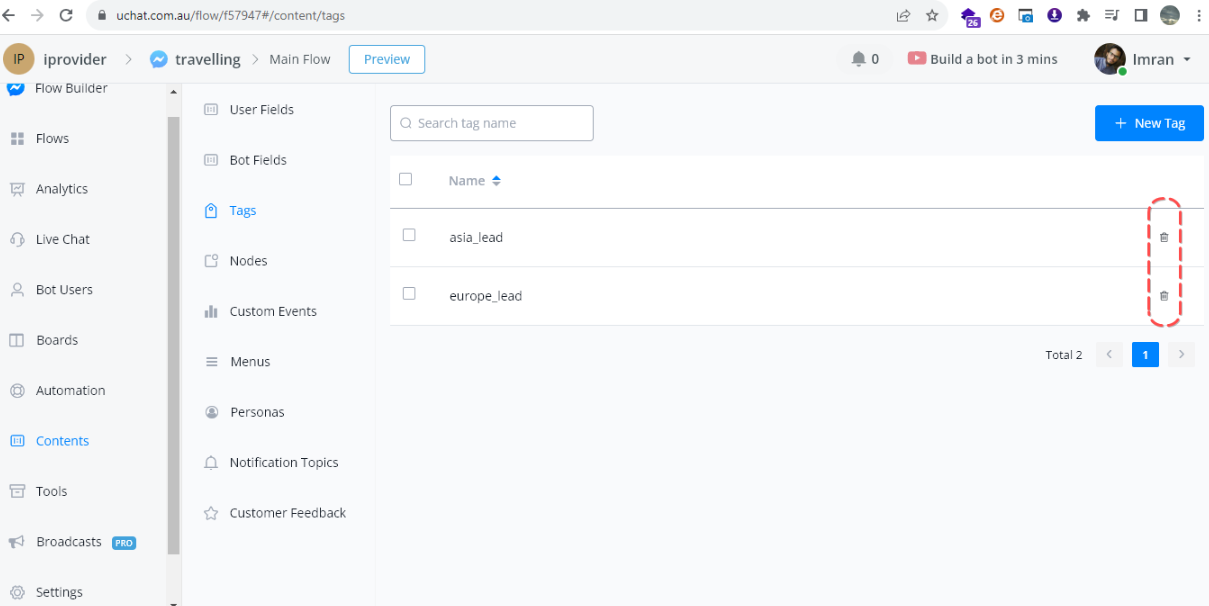
Task: Go to next page arrow in pagination
Action: (x=1181, y=355)
